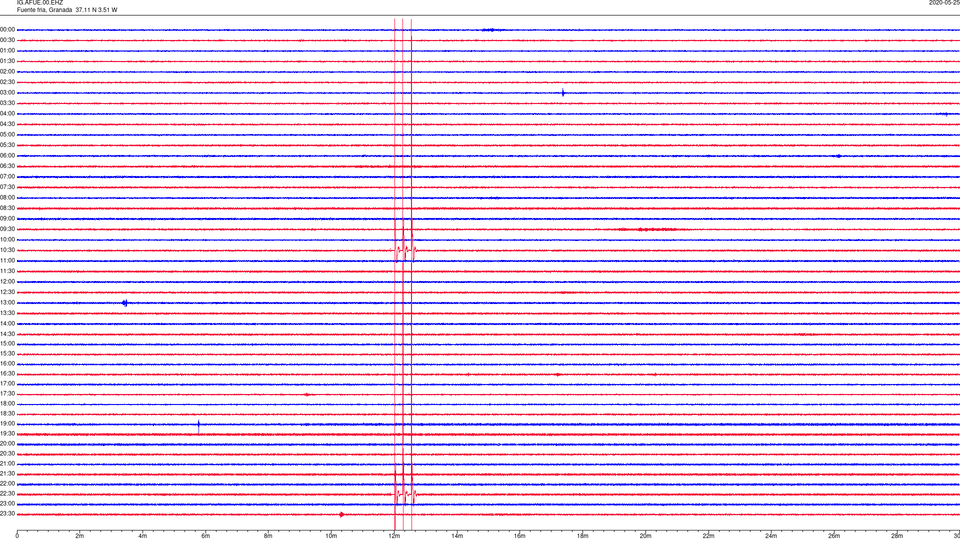Click the 10:00 row label
960x540 pixels.
coord(7,240)
